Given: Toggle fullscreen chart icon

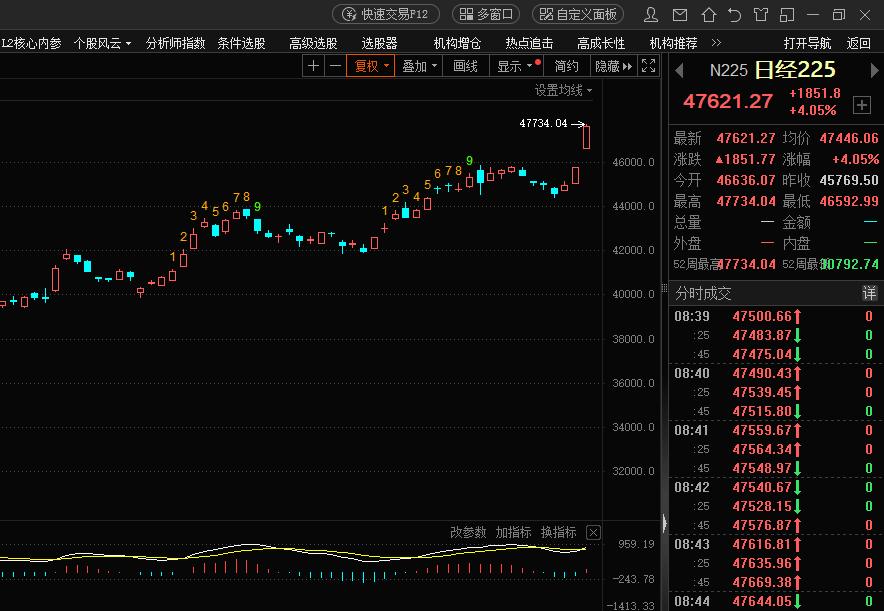Looking at the screenshot, I should pyautogui.click(x=648, y=66).
